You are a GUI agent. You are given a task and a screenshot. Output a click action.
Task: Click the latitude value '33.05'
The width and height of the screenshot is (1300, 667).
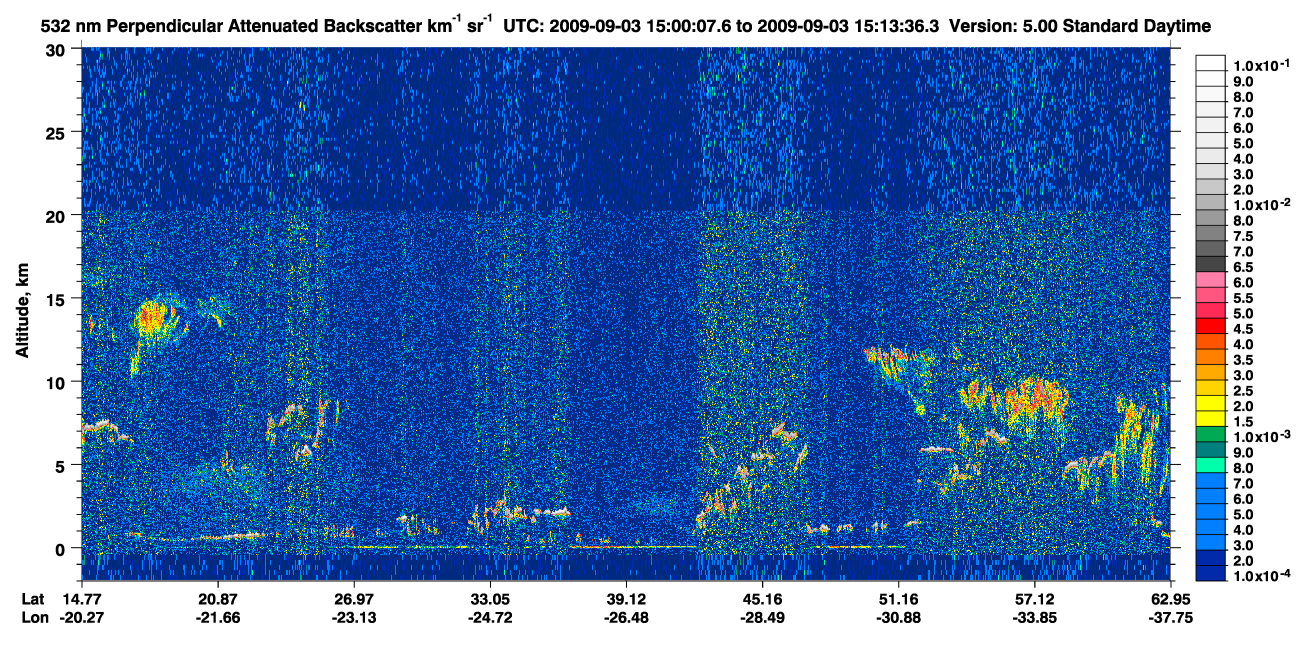click(489, 598)
